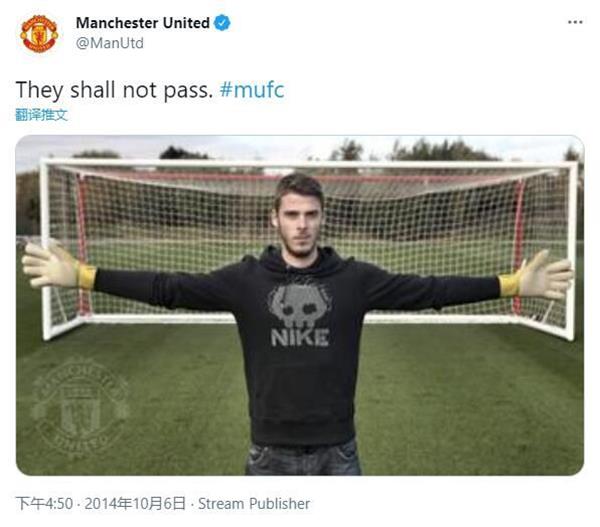Click the Stream Publisher source link
Viewport: 600px width, 527px height.
254,504
